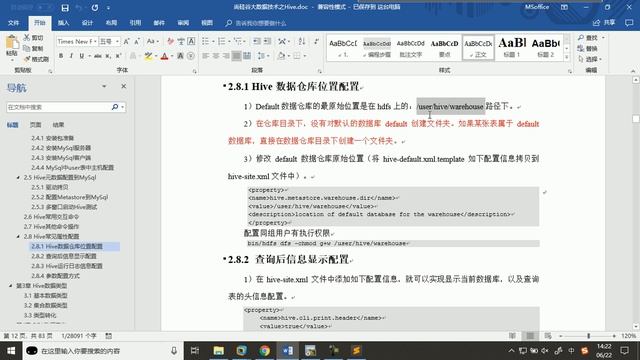Click the Multilevel list icon
This screenshot has height=360, width=640.
[239, 41]
